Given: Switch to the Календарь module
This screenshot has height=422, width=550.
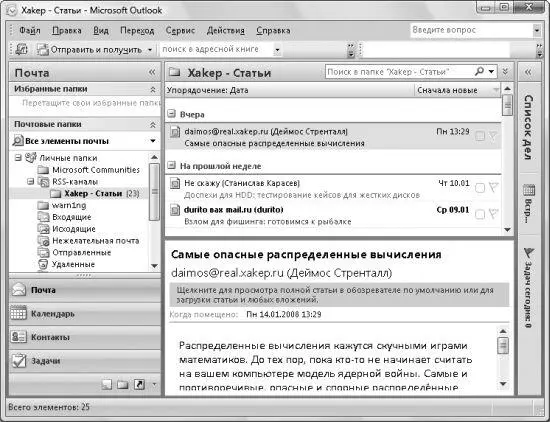Looking at the screenshot, I should 85,314.
